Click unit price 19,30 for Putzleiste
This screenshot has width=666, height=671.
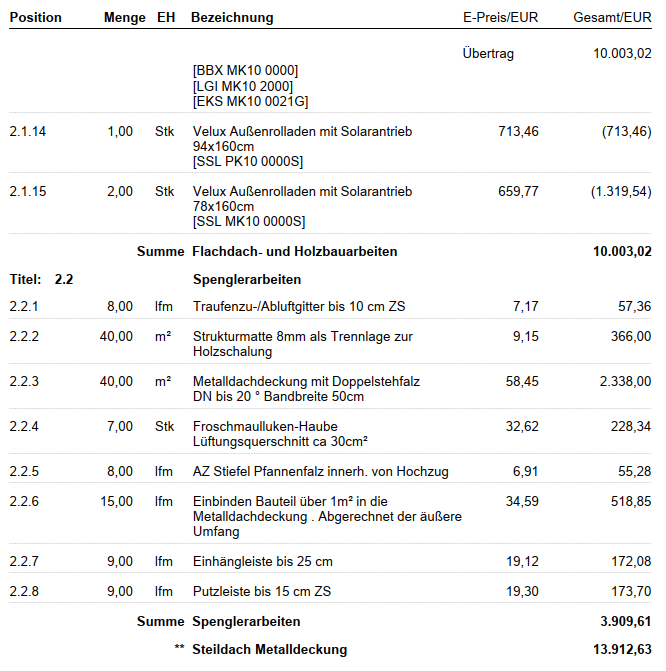coord(522,591)
